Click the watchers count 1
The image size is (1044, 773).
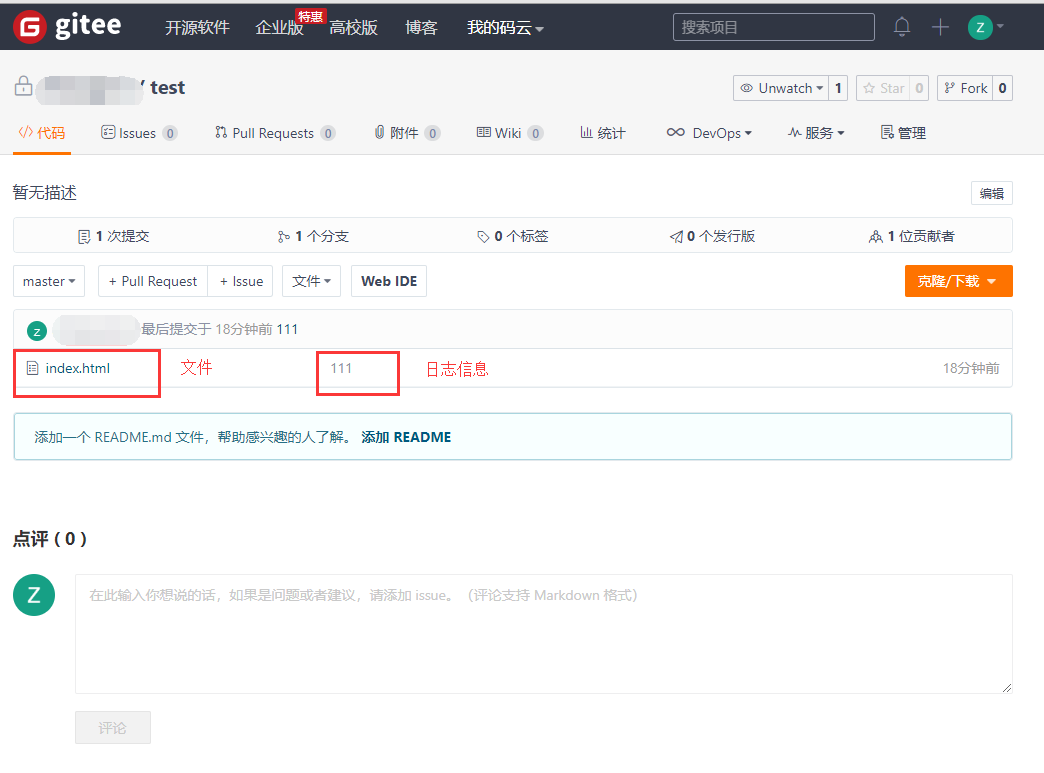838,88
